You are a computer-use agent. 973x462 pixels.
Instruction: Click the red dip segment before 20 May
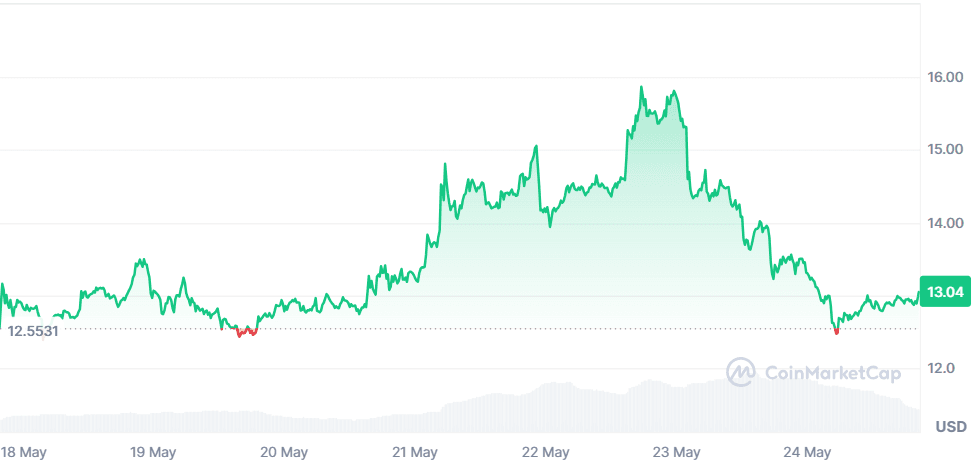click(244, 332)
